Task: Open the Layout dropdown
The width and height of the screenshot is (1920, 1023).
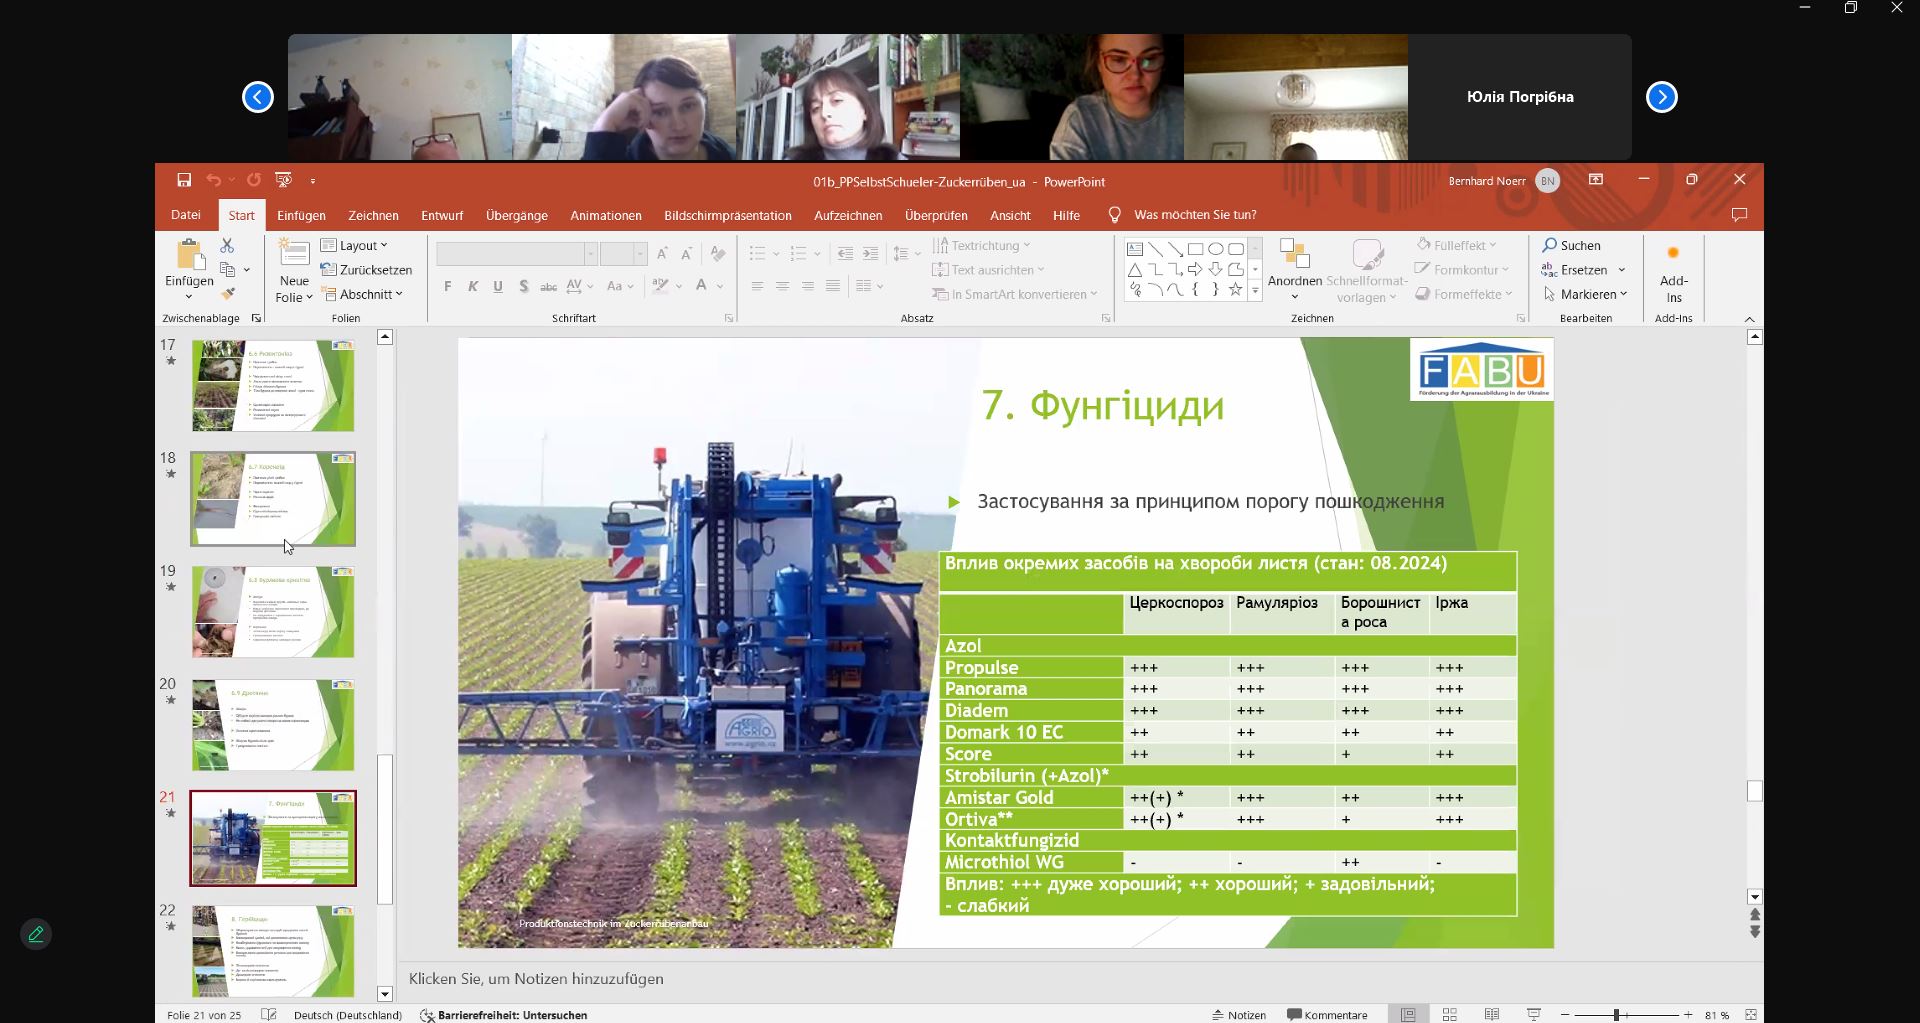Action: [x=354, y=245]
